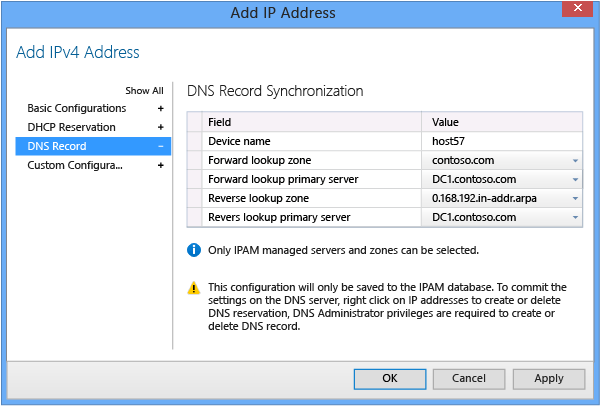This screenshot has width=601, height=406.
Task: Expand the DHCP Reservation plus icon
Action: (161, 127)
